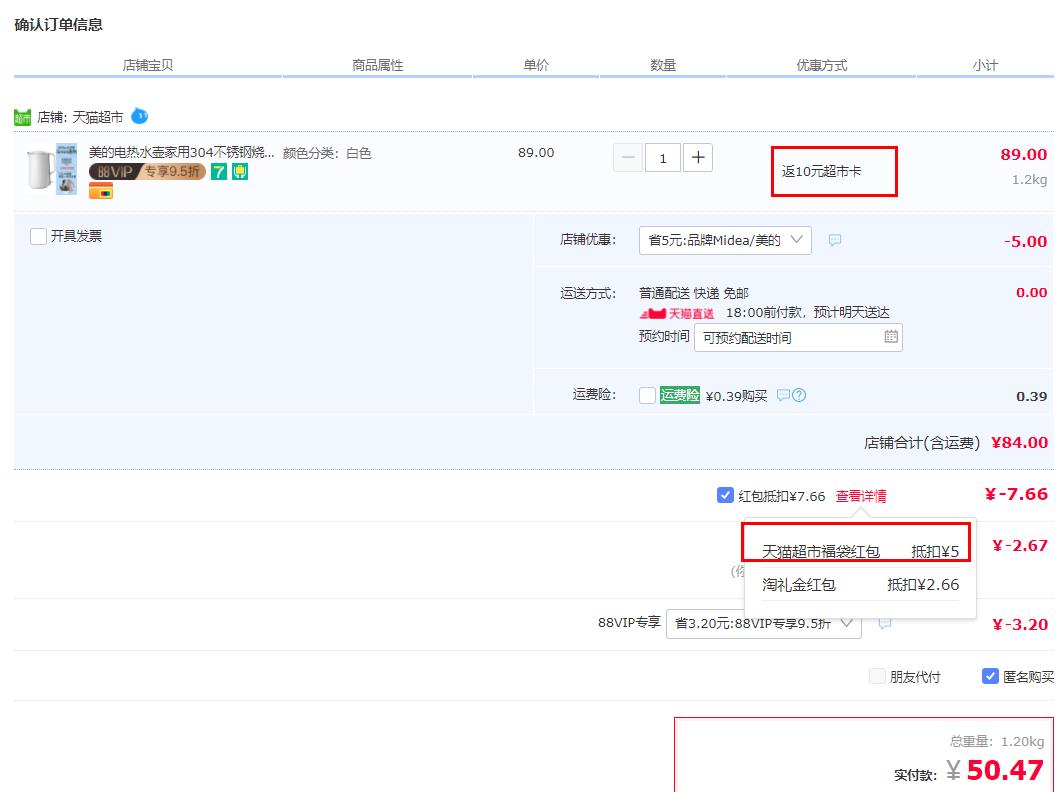Expand the 88VIP专享 discount dropdown
Screen dimensions: 1059x792
pyautogui.click(x=763, y=623)
